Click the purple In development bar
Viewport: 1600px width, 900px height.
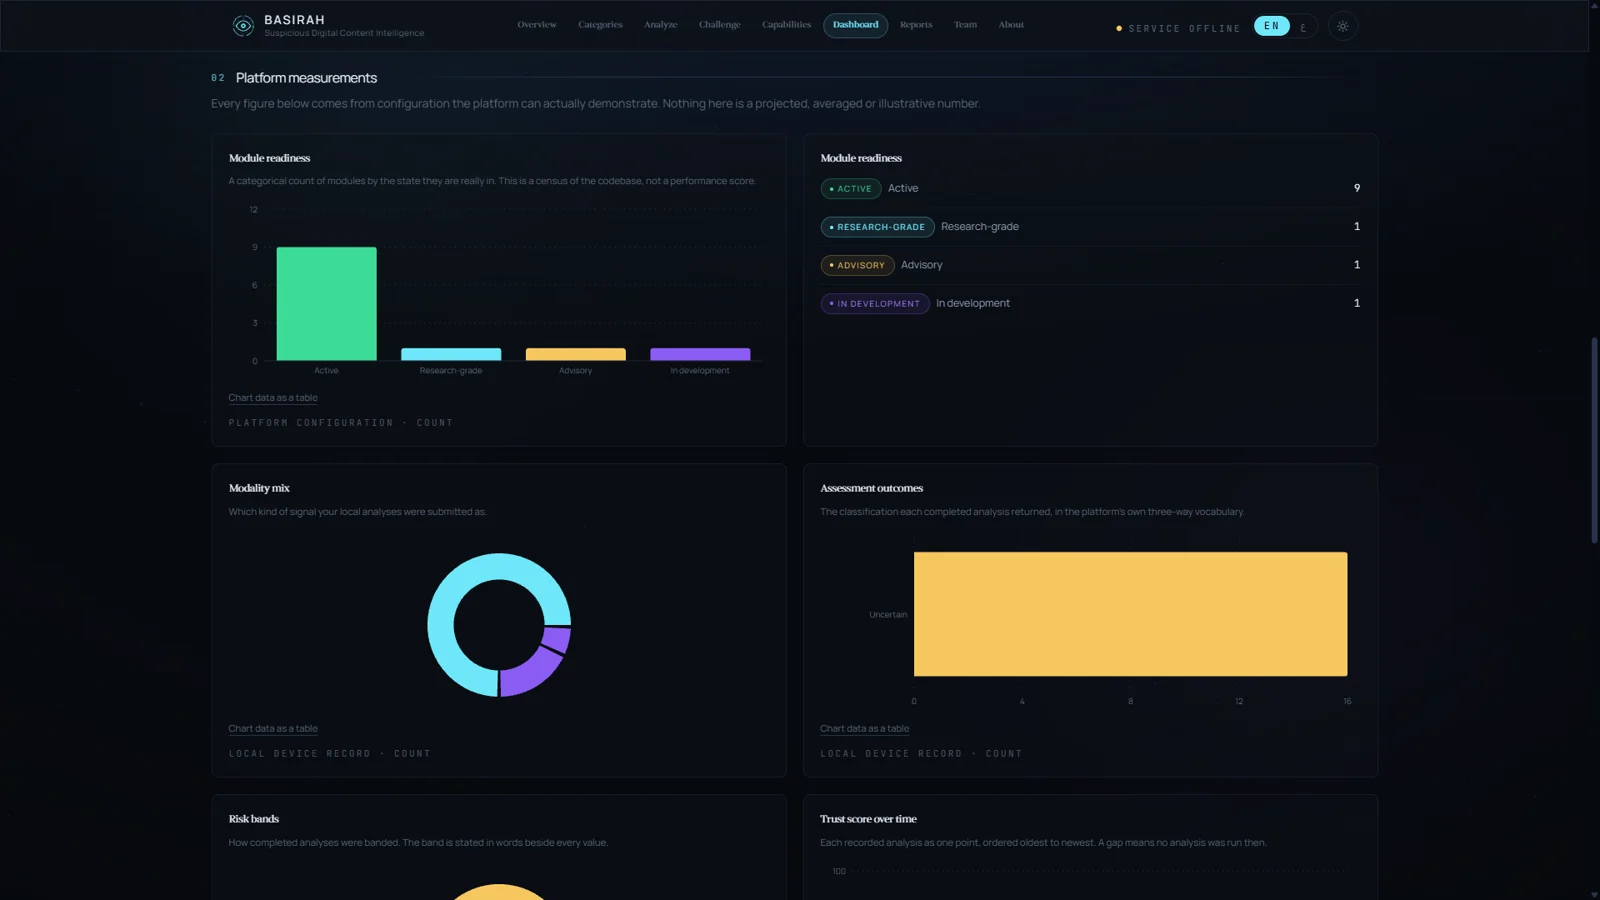coord(700,354)
